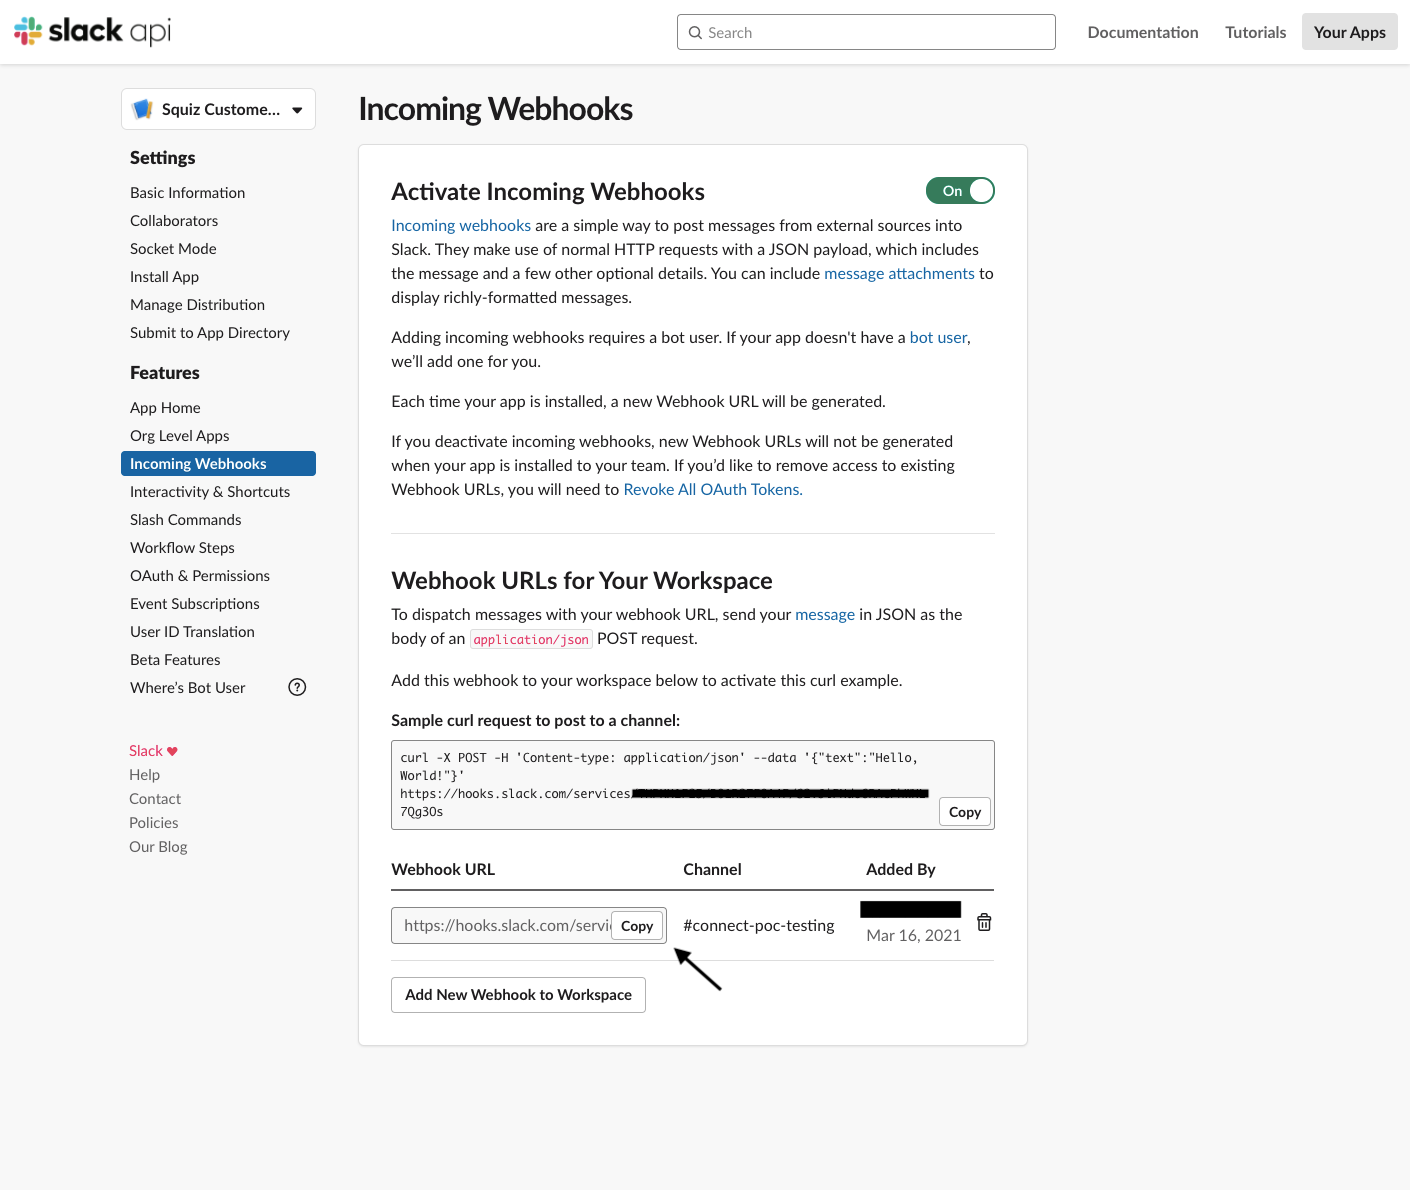
Task: Click the sample curl code box
Action: (x=693, y=785)
